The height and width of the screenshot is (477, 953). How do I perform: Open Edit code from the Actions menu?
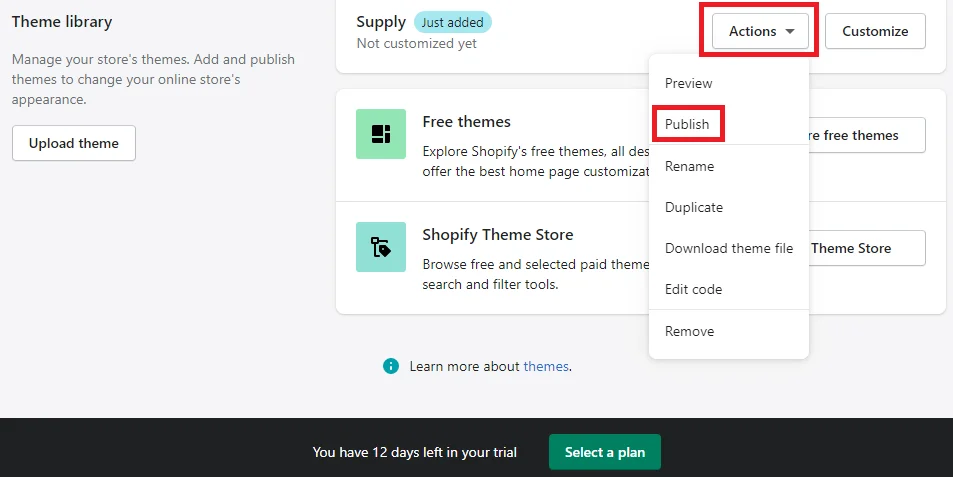pos(693,289)
